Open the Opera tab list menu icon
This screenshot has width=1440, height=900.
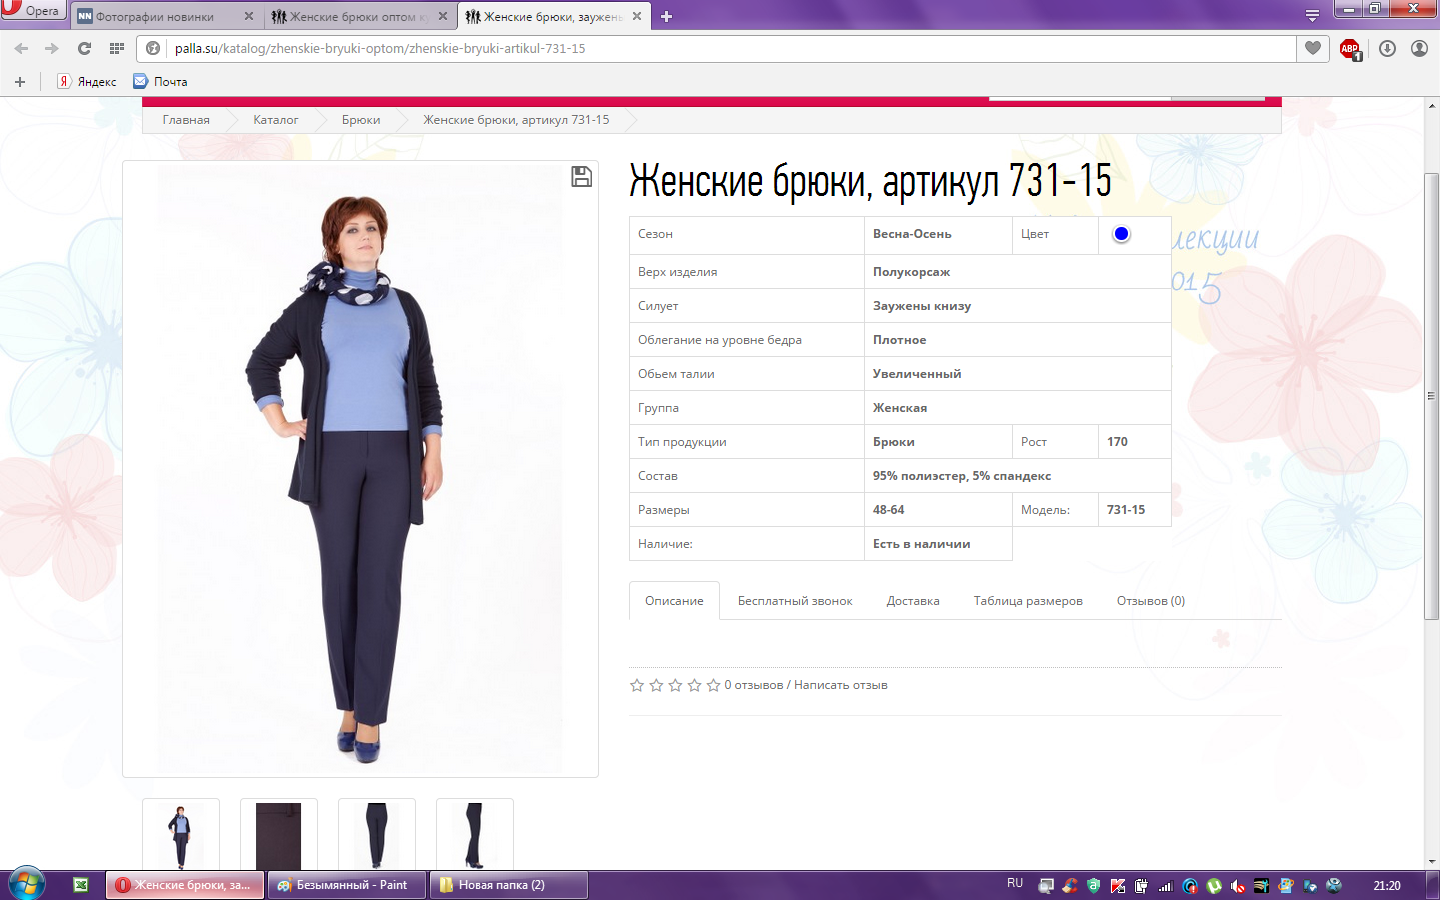click(x=1312, y=15)
